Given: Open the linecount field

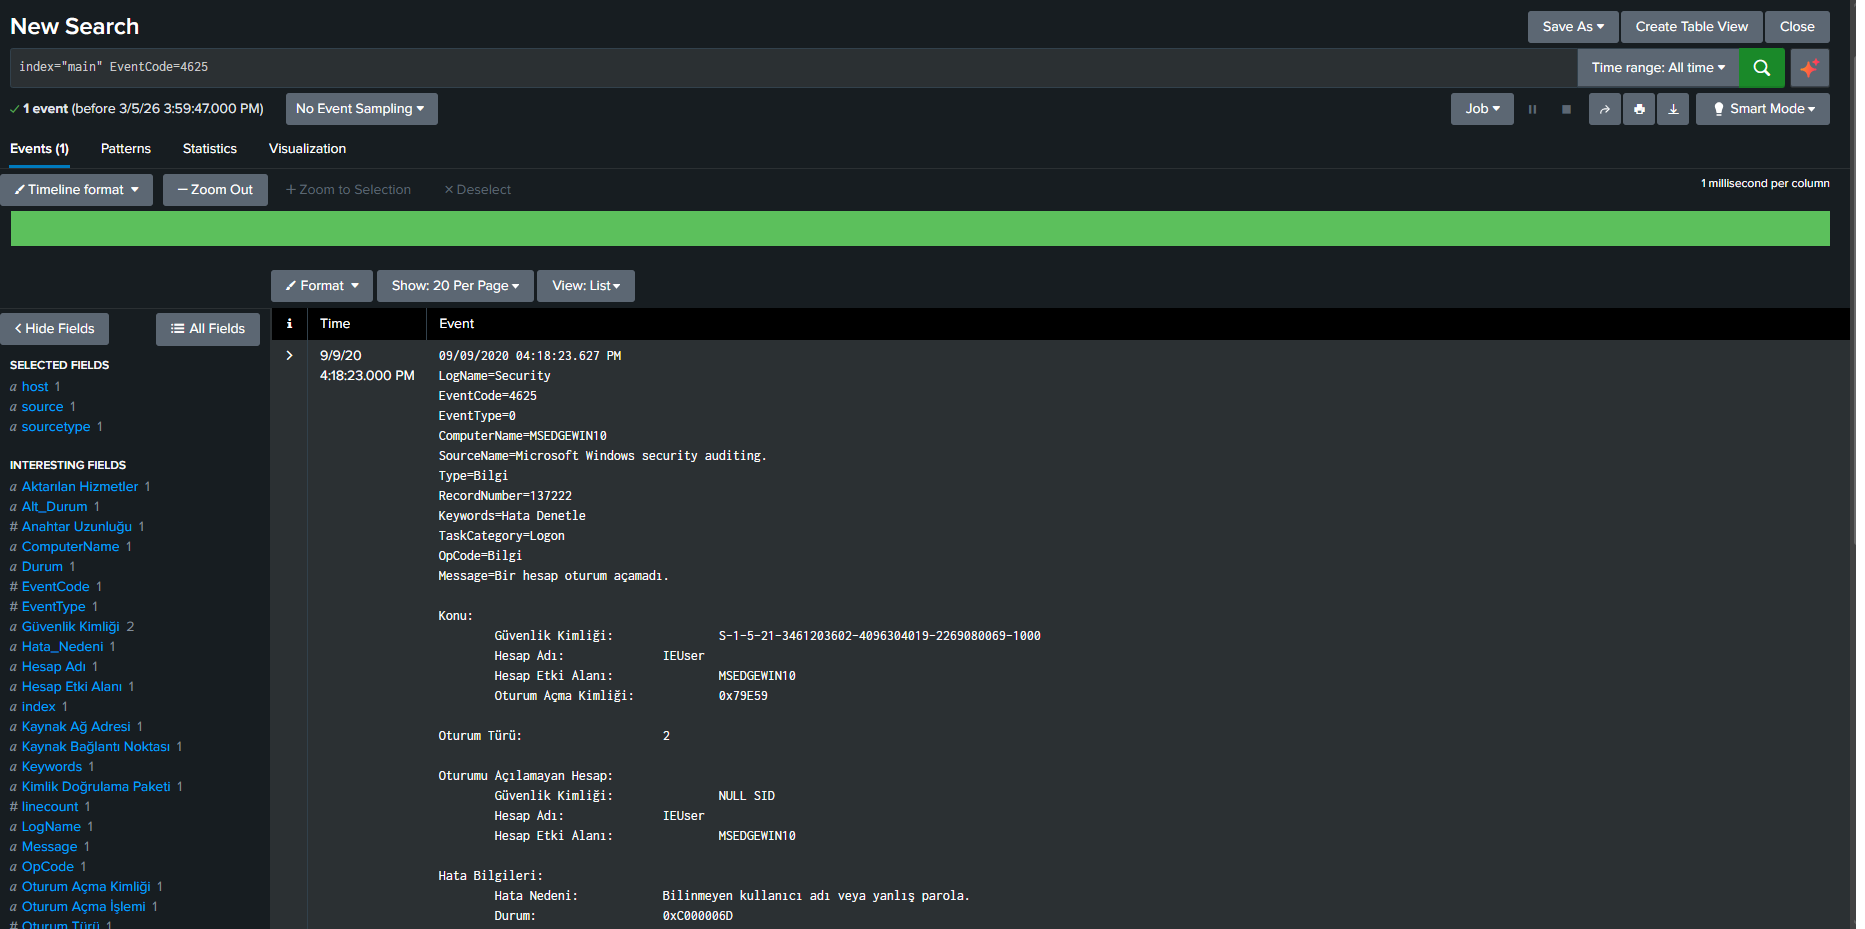Looking at the screenshot, I should point(50,807).
